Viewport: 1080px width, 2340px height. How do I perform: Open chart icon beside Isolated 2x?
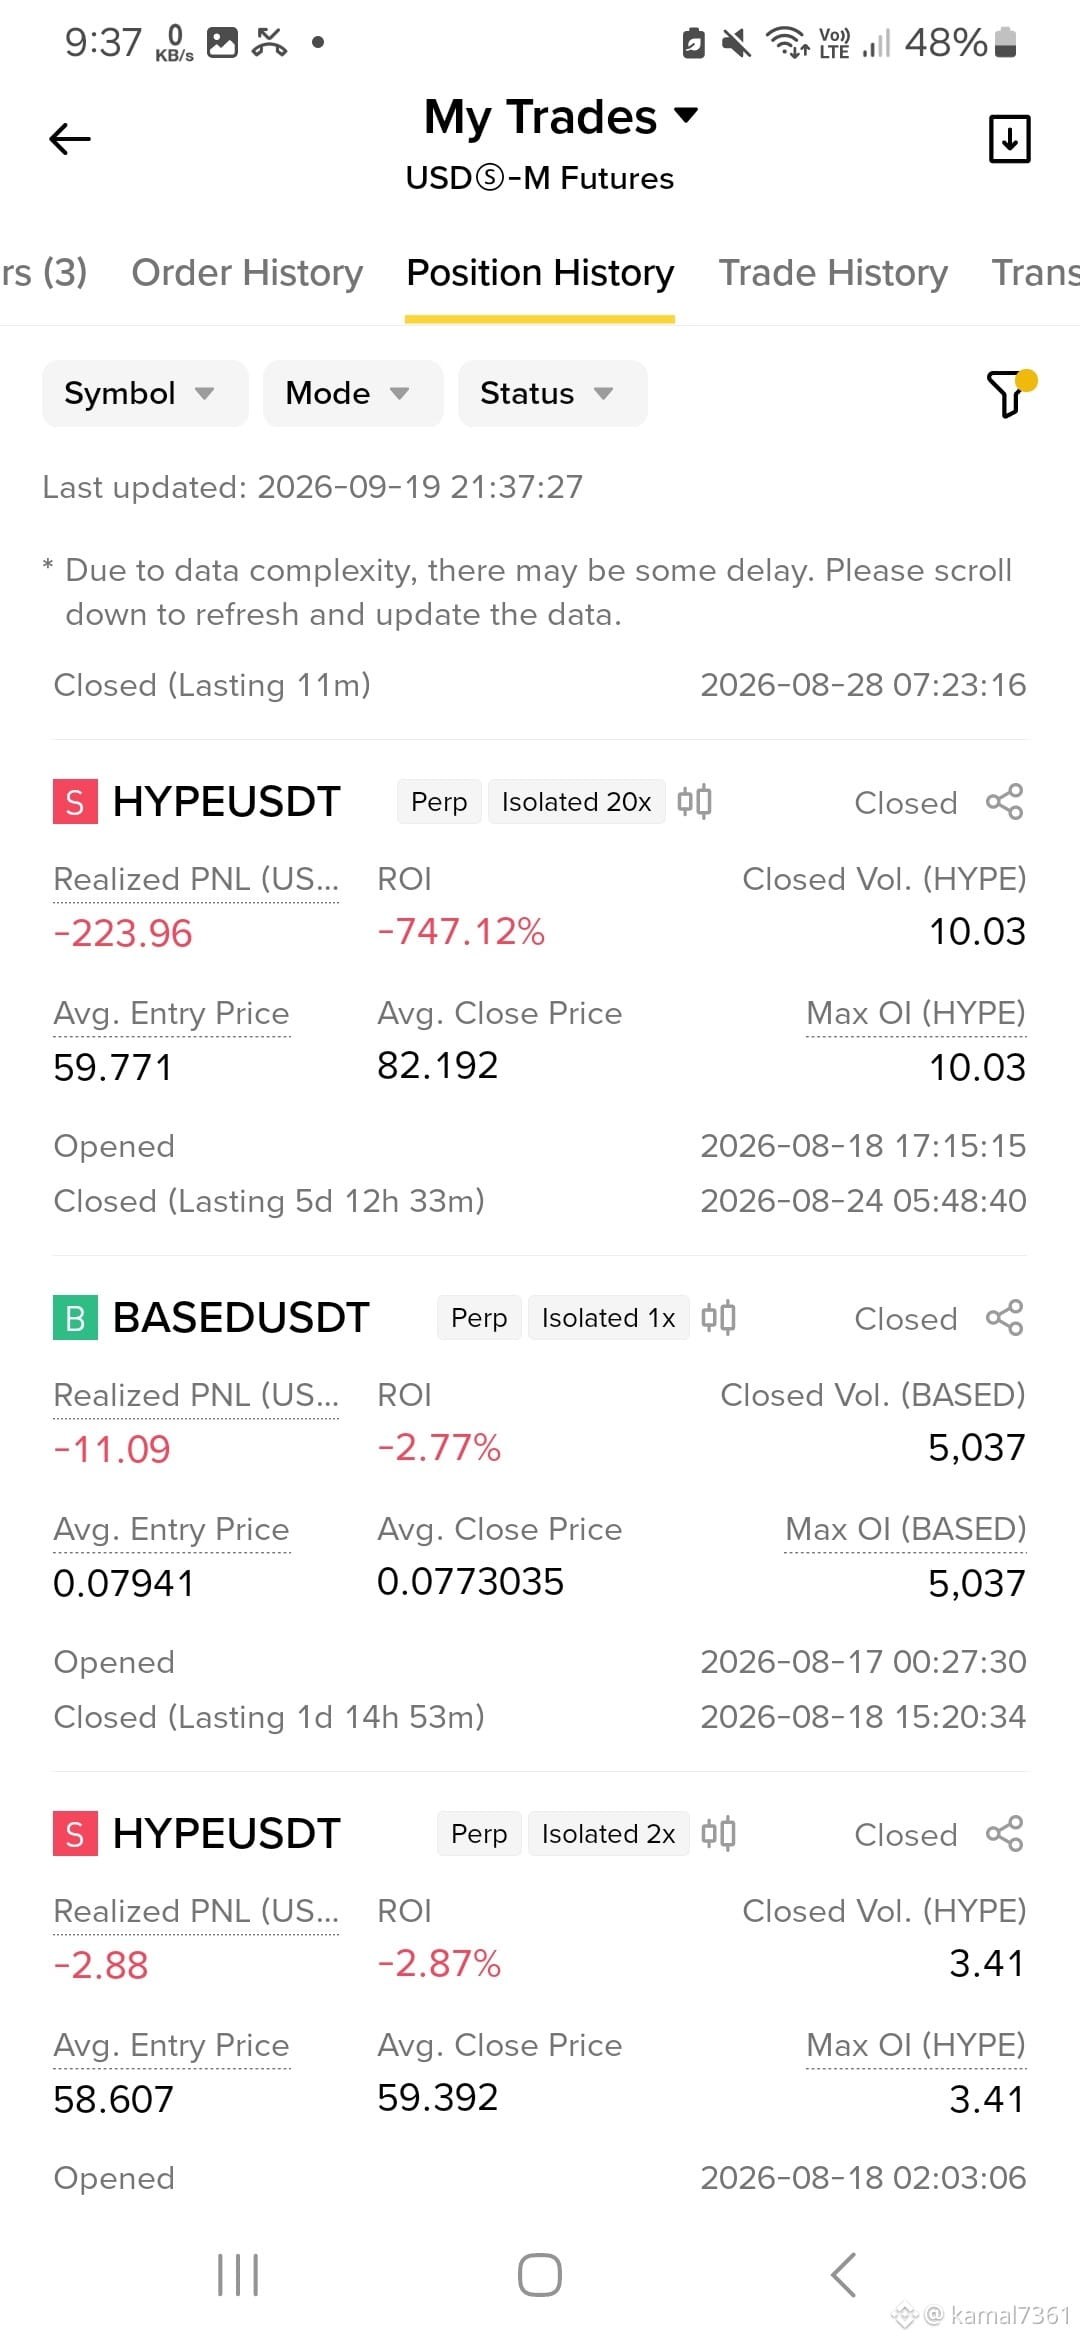[x=718, y=1834]
